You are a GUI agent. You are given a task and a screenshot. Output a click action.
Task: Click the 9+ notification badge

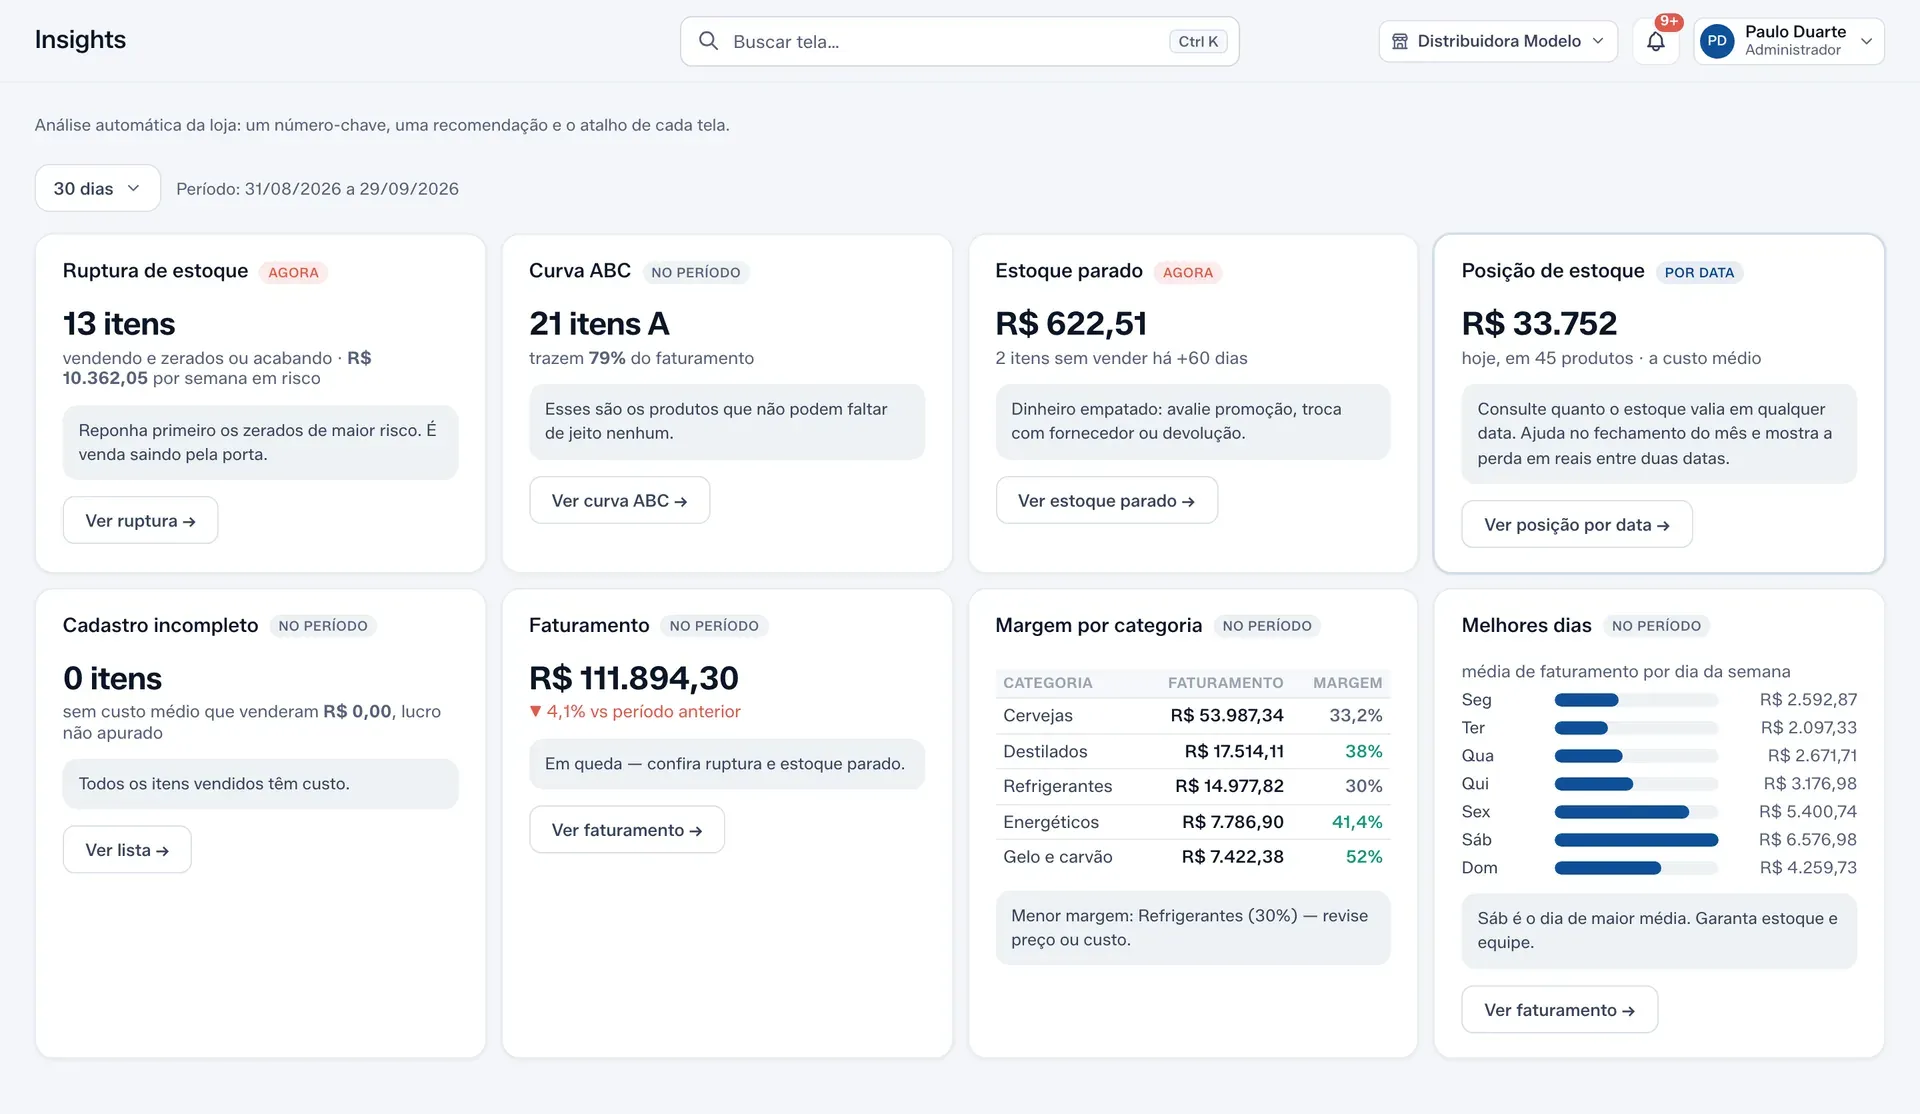[x=1669, y=22]
